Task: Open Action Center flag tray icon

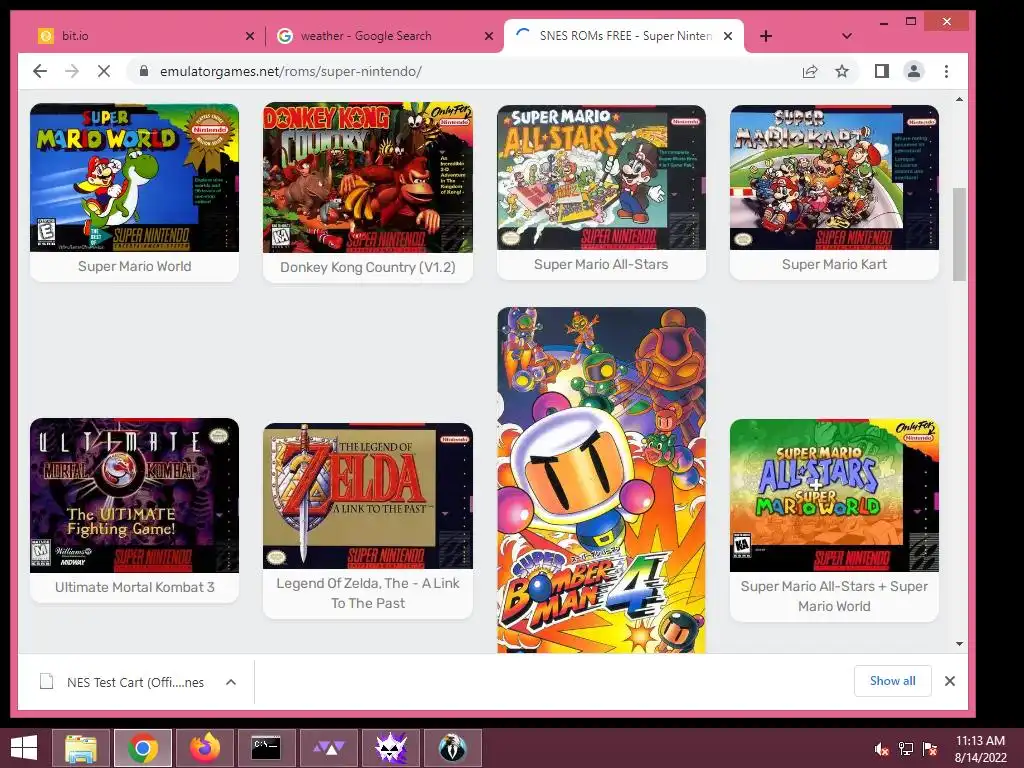Action: (x=930, y=749)
